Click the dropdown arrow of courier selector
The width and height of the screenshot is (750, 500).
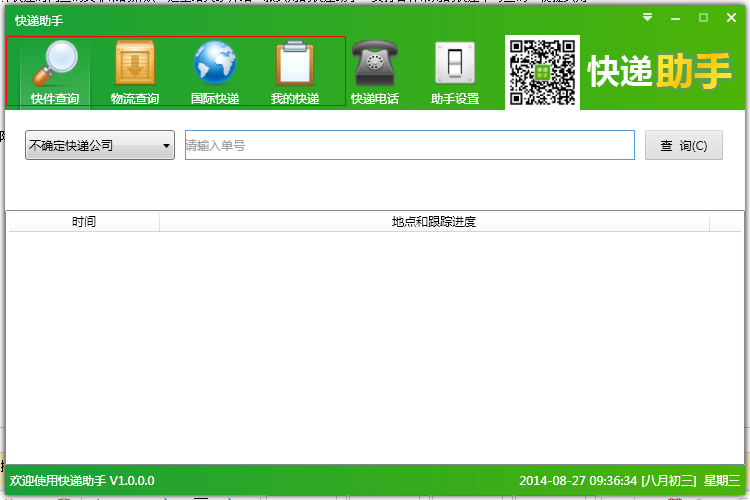click(166, 145)
